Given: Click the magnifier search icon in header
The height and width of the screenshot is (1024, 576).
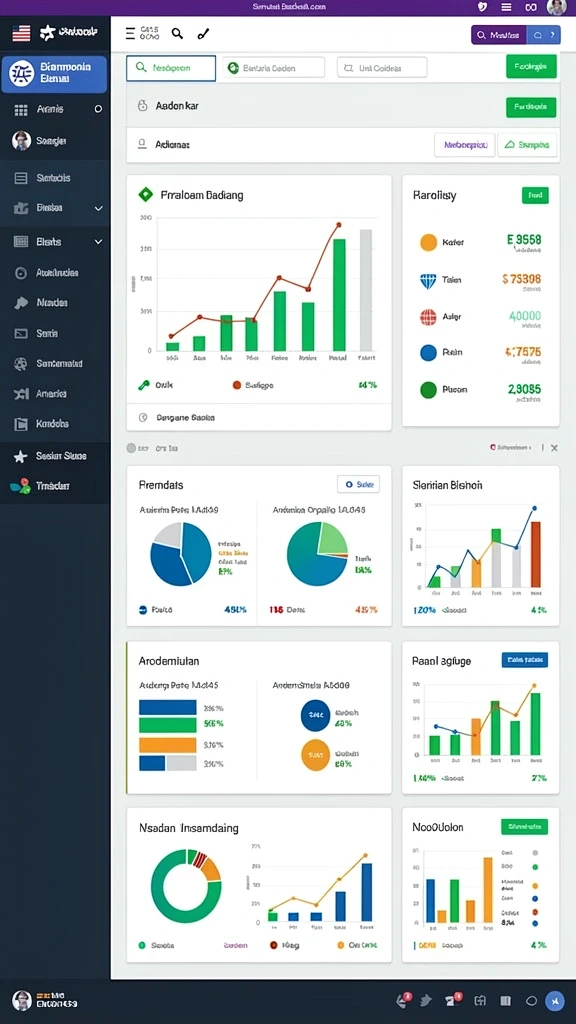Looking at the screenshot, I should (x=177, y=33).
